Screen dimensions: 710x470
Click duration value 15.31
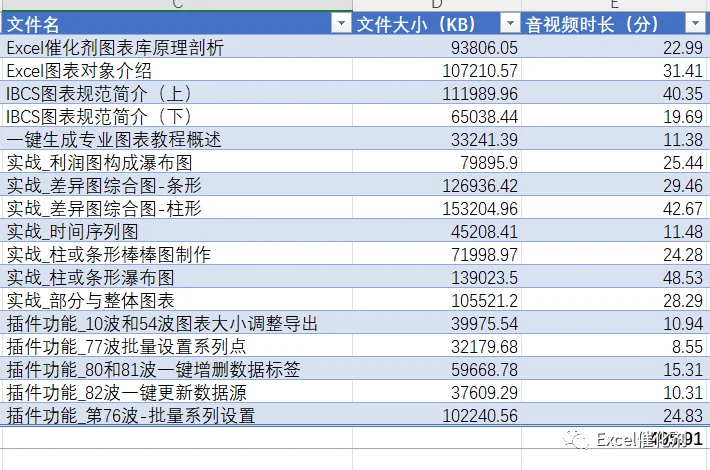coord(683,369)
